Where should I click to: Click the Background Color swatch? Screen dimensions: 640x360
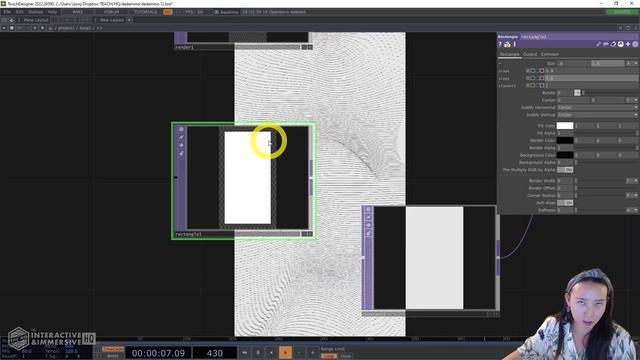[565, 155]
